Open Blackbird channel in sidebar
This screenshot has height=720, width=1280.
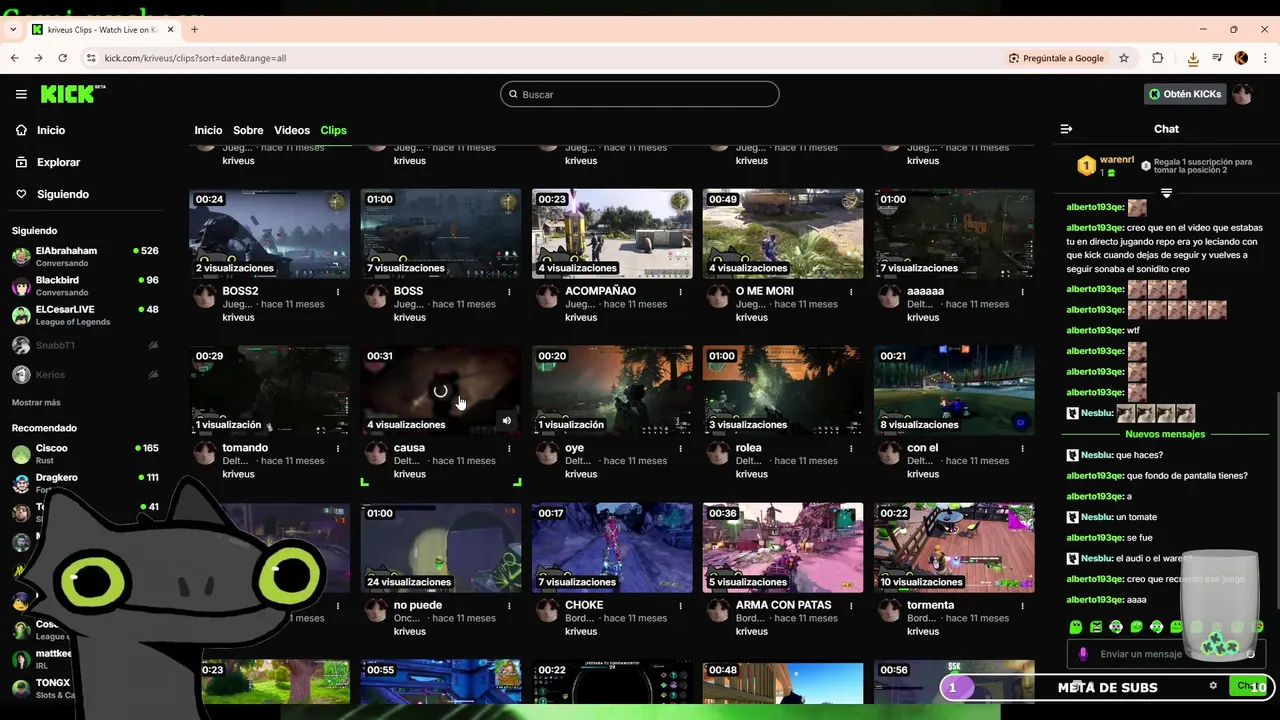(85, 286)
